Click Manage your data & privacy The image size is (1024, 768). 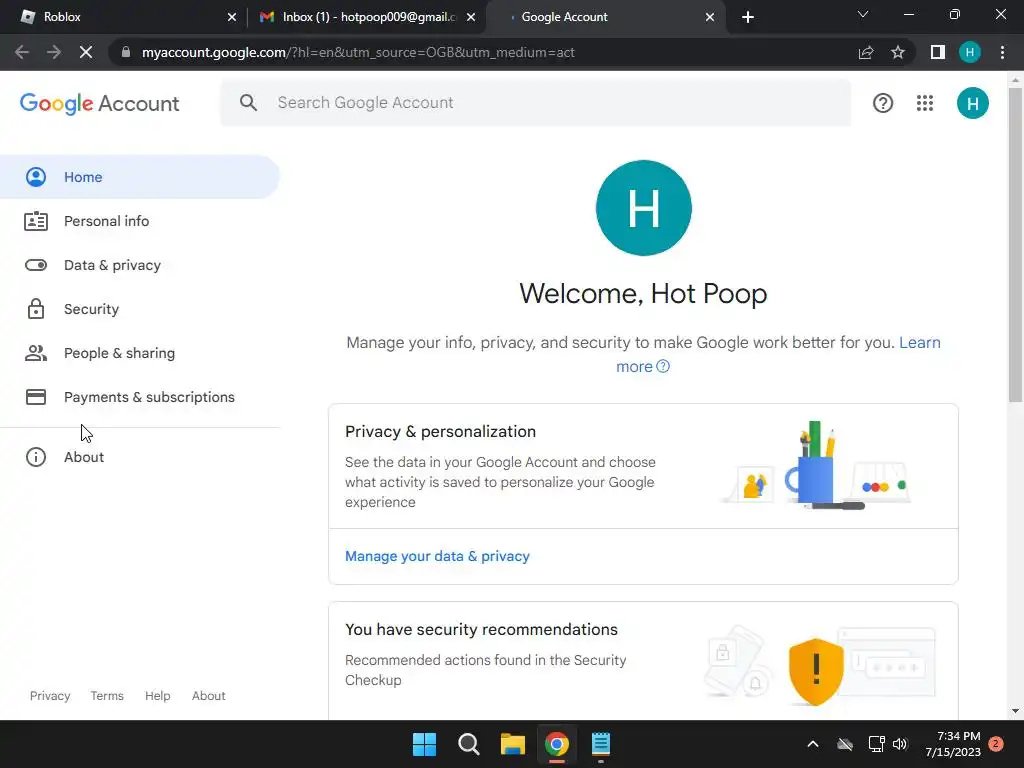click(x=437, y=556)
